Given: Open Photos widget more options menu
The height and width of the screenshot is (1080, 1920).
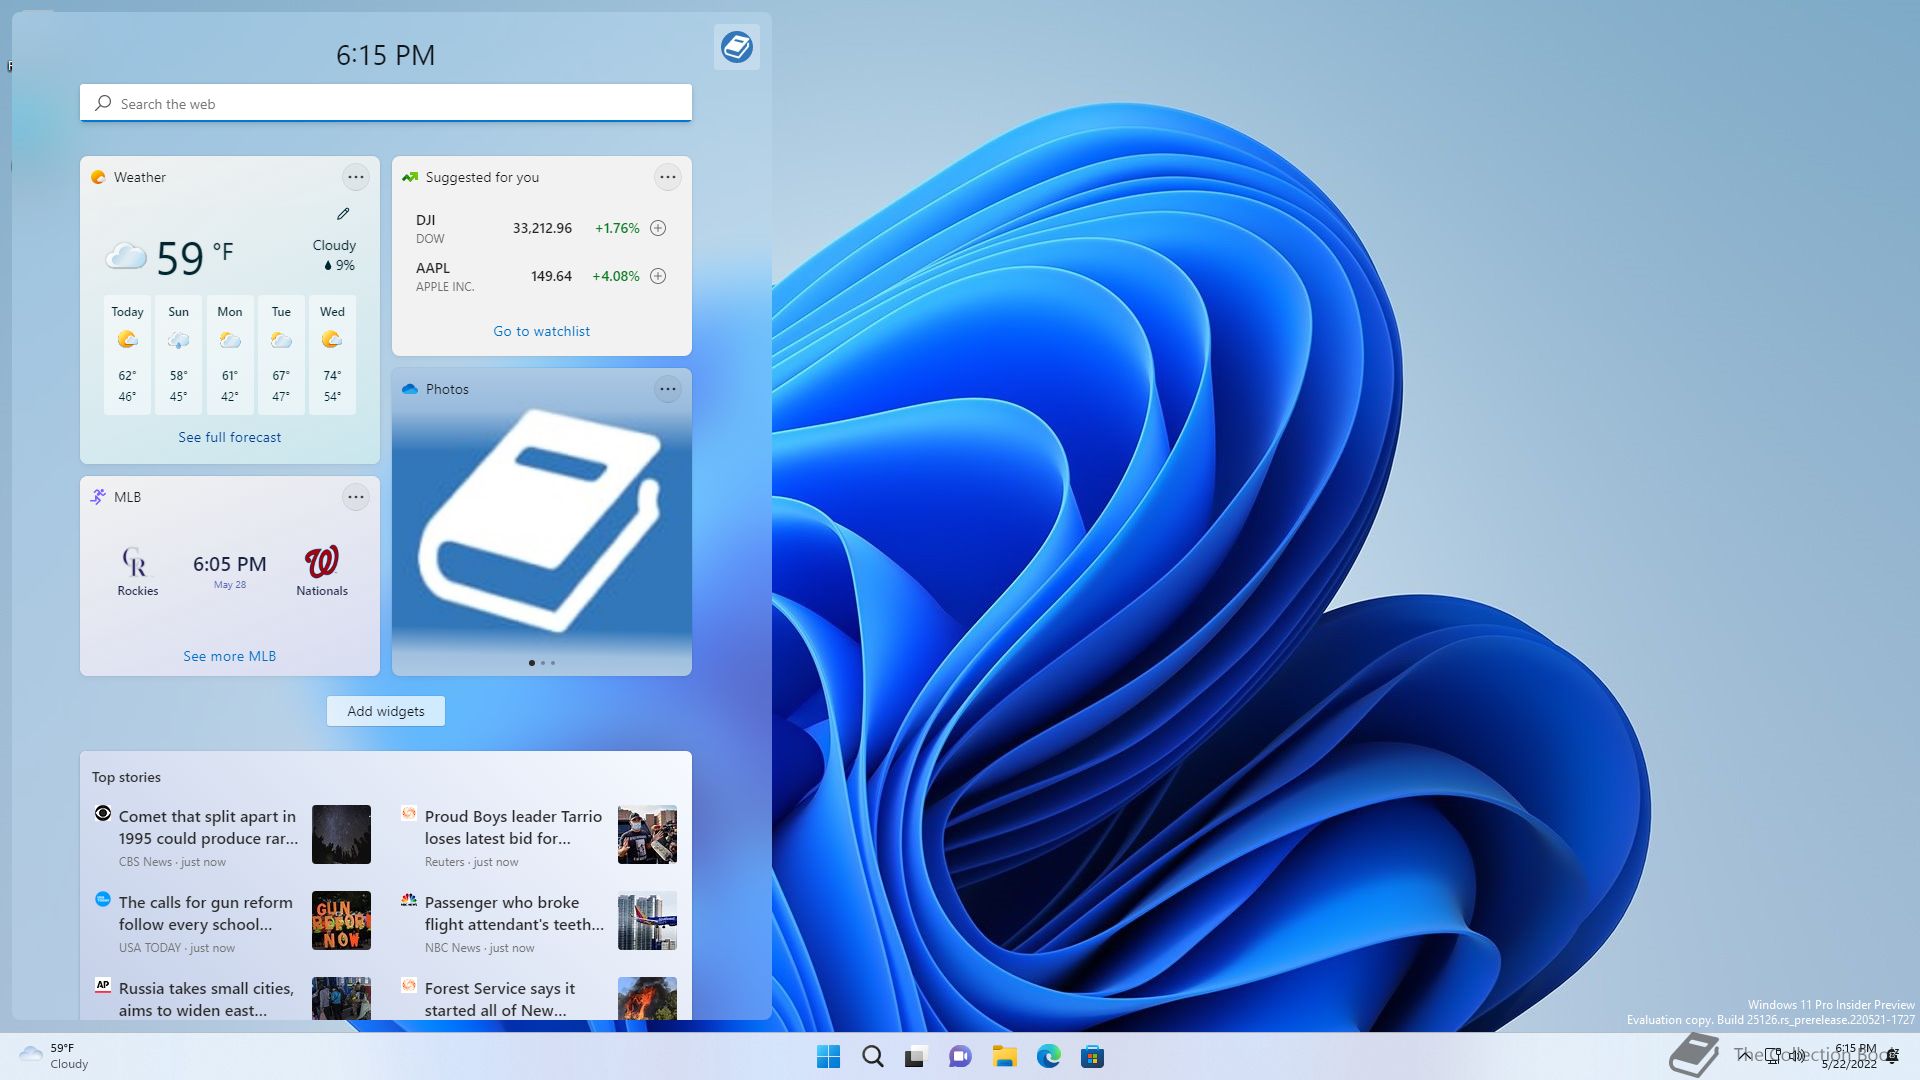Looking at the screenshot, I should (x=667, y=389).
